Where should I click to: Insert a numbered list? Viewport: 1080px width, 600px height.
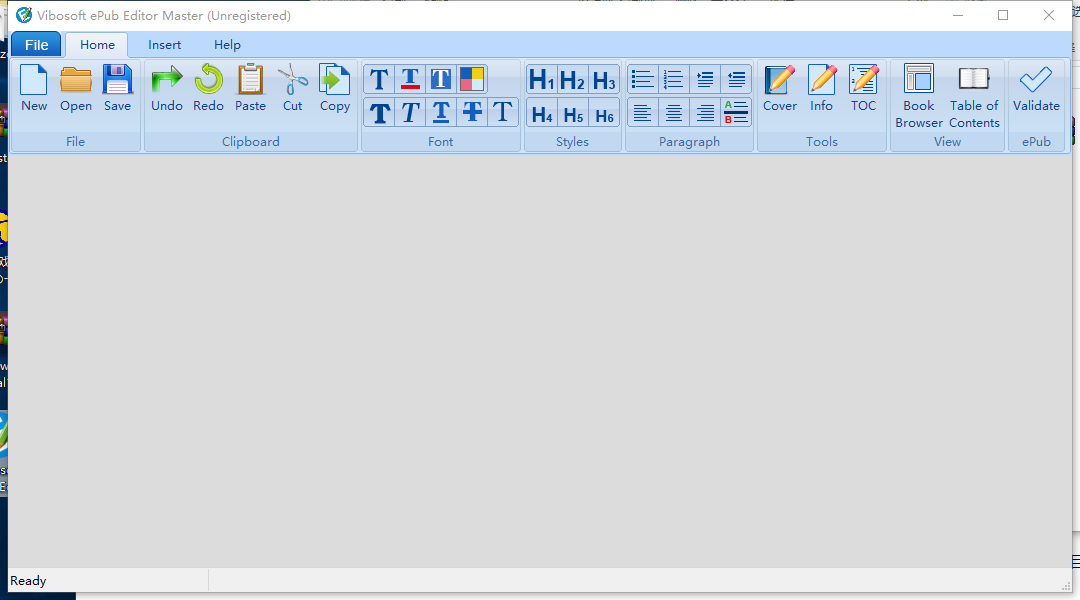(673, 78)
